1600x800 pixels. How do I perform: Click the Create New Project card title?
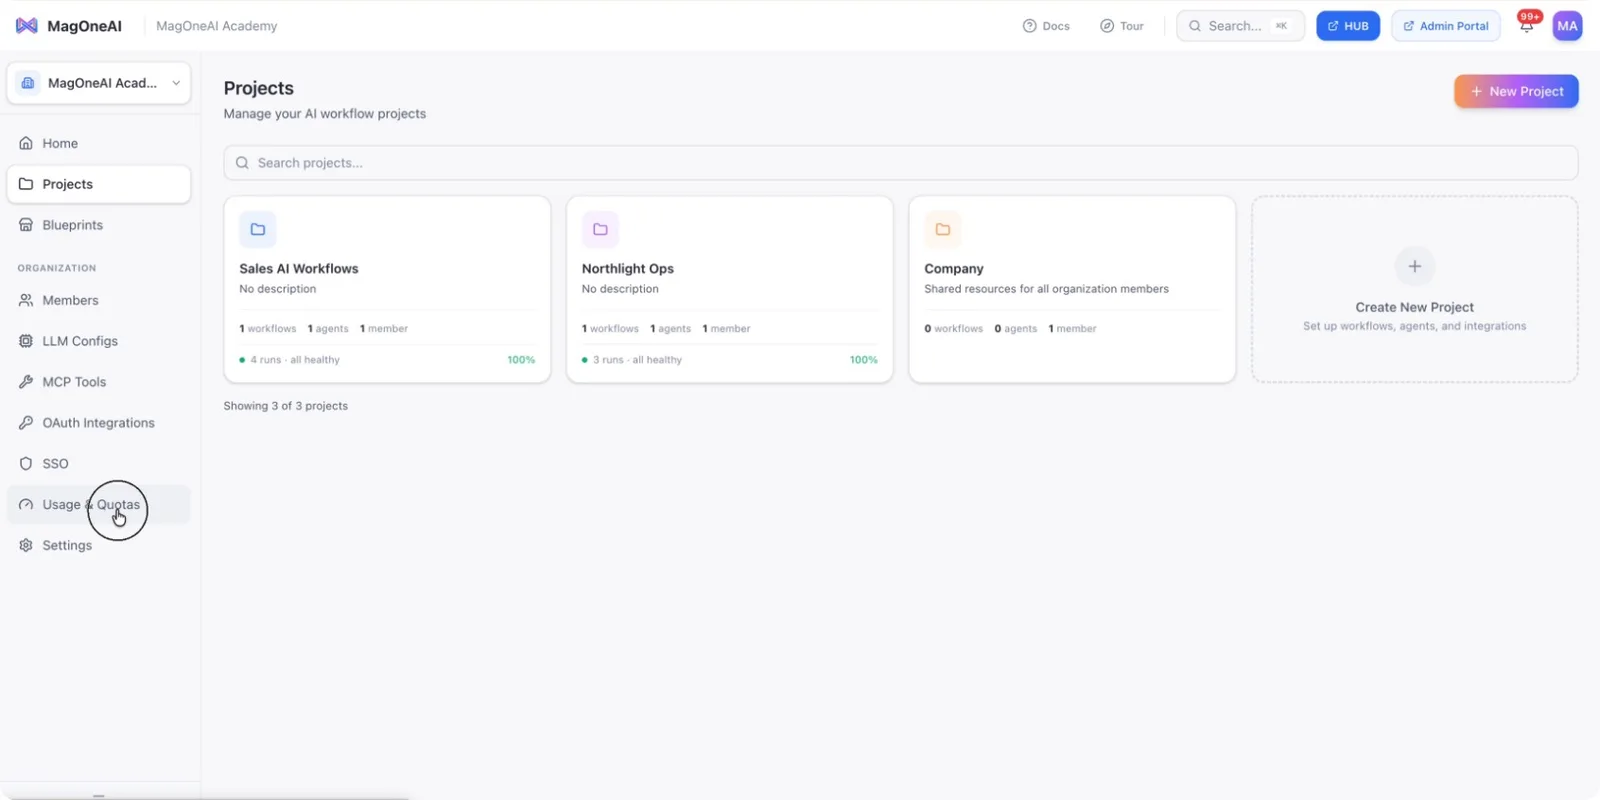(x=1415, y=307)
